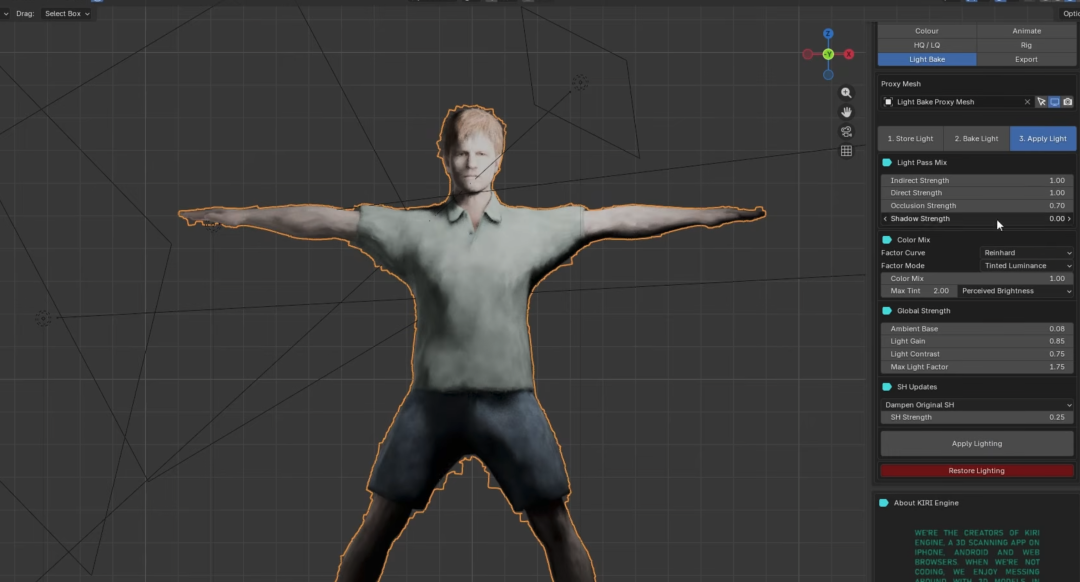Viewport: 1080px width, 582px height.
Task: Click the red Restore Lighting button
Action: [977, 471]
